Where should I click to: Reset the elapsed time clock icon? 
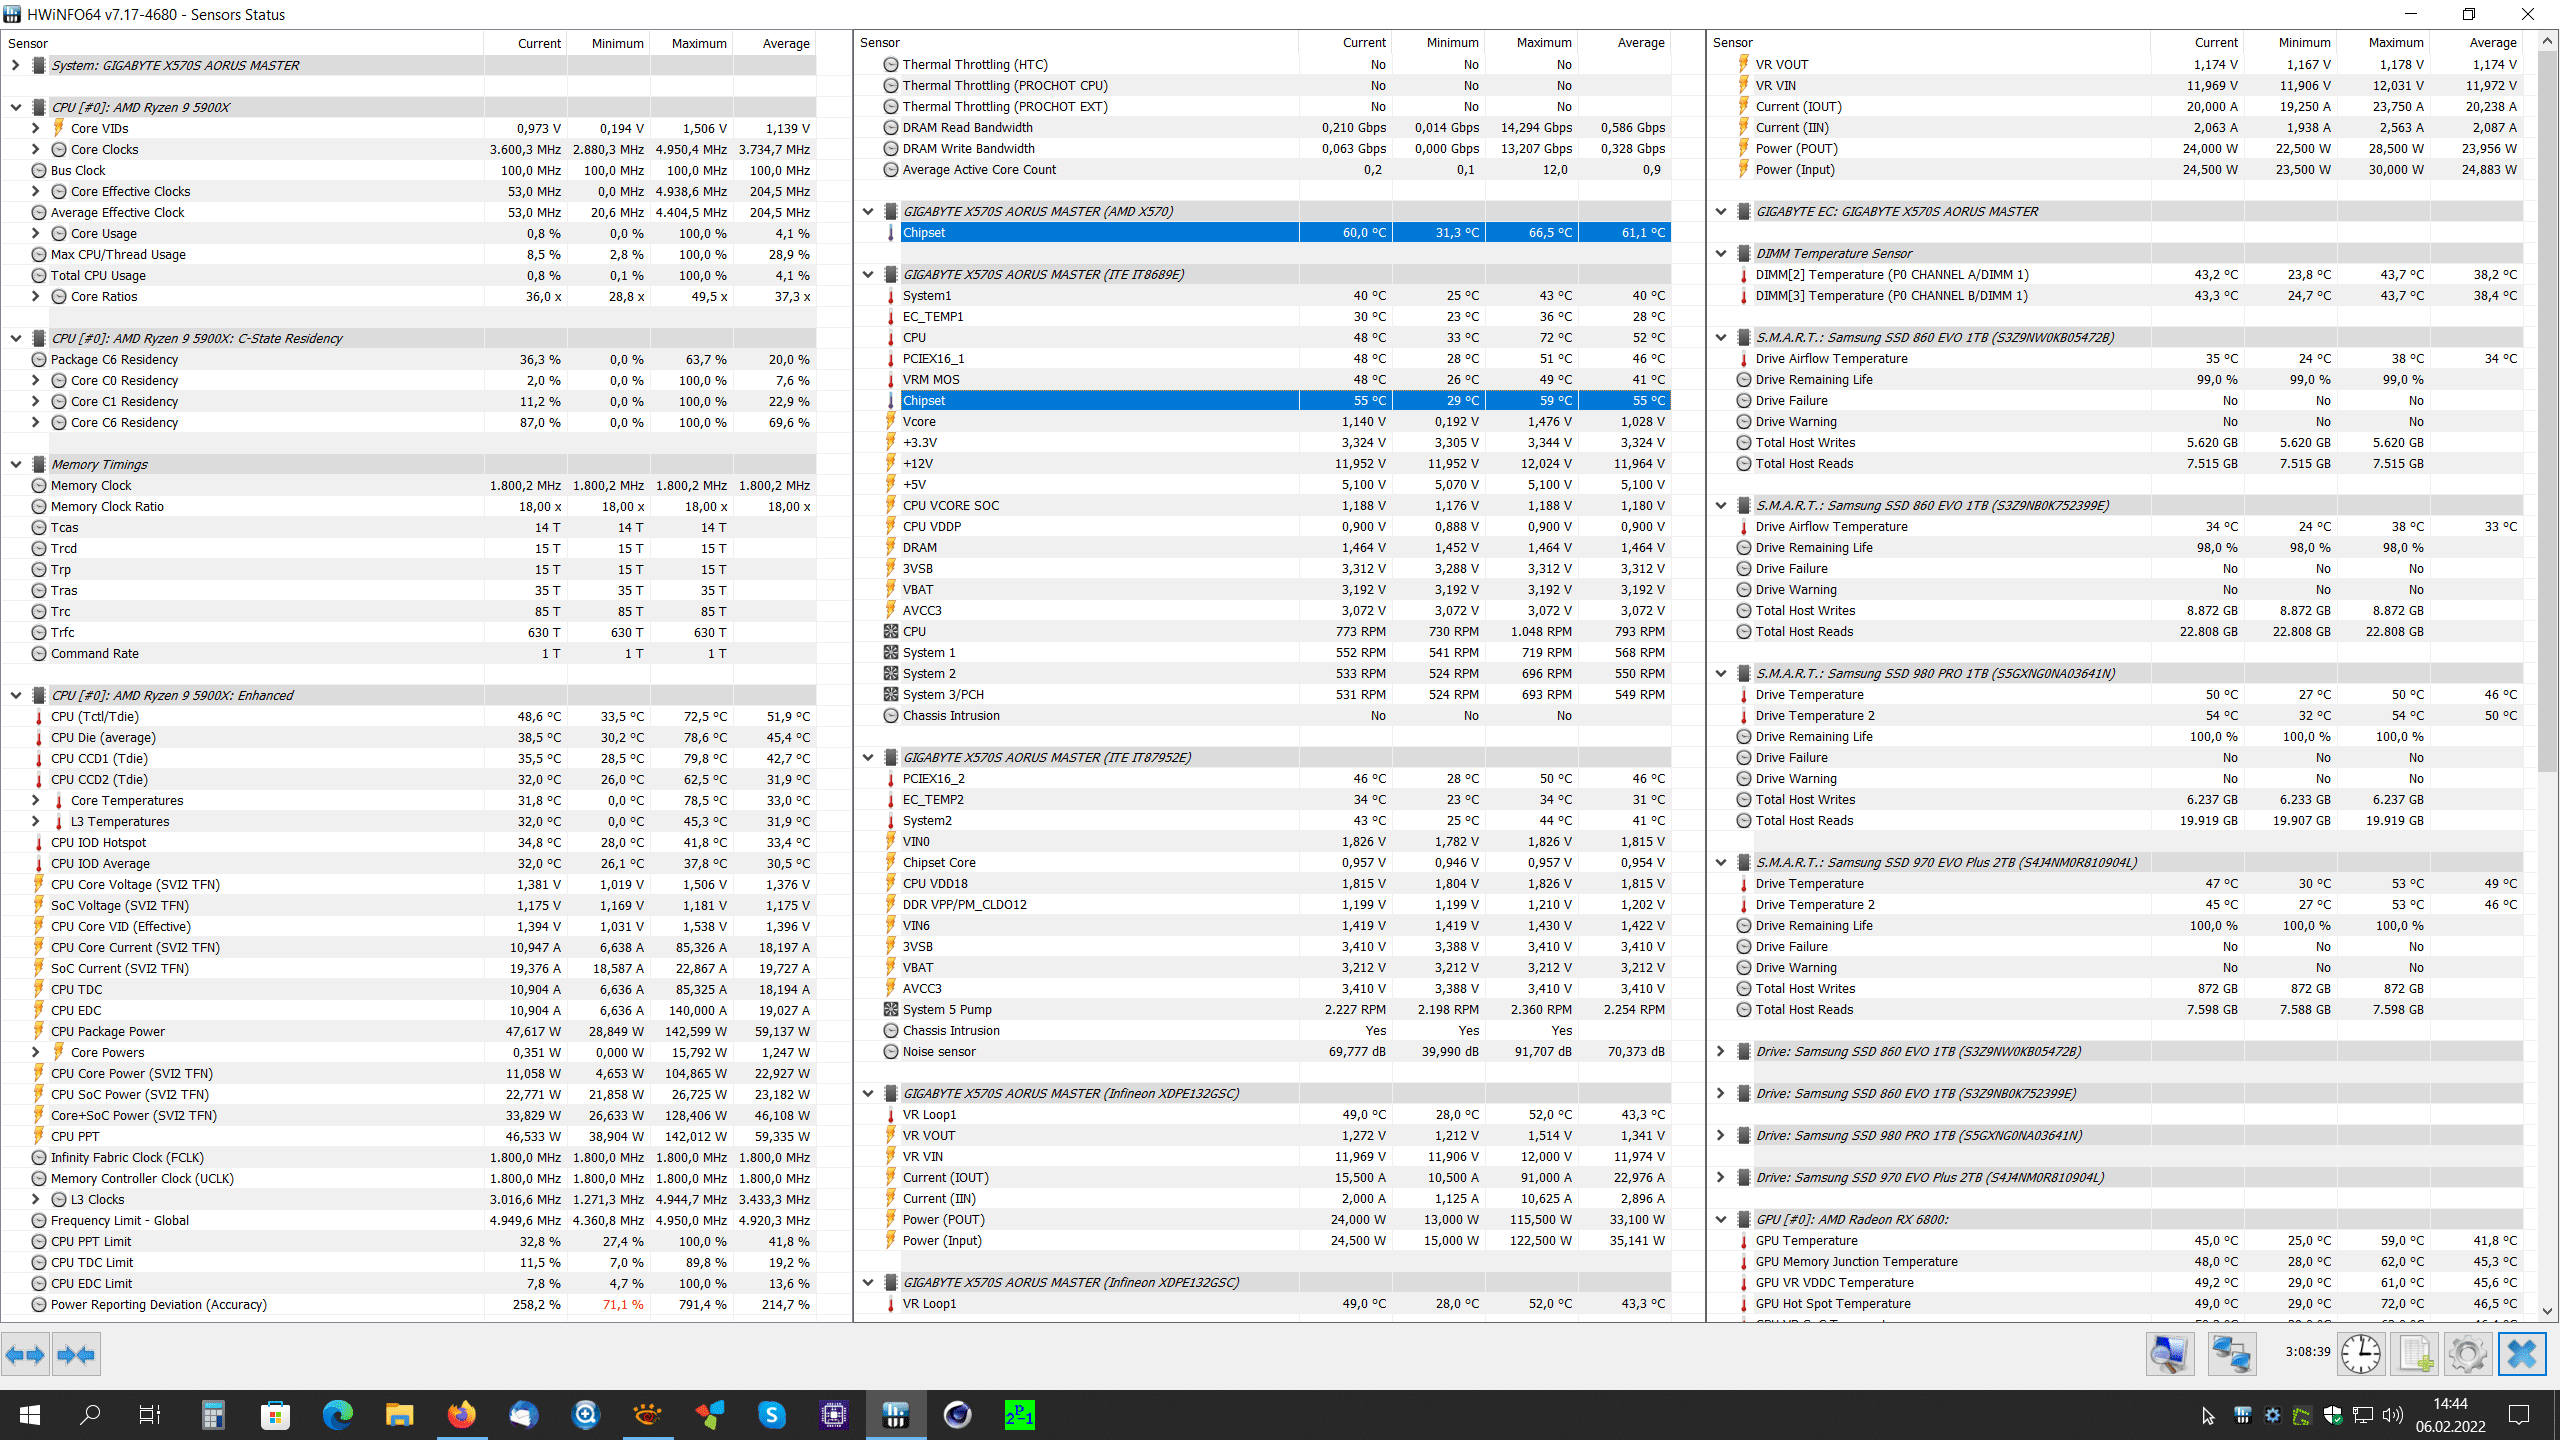[2361, 1355]
